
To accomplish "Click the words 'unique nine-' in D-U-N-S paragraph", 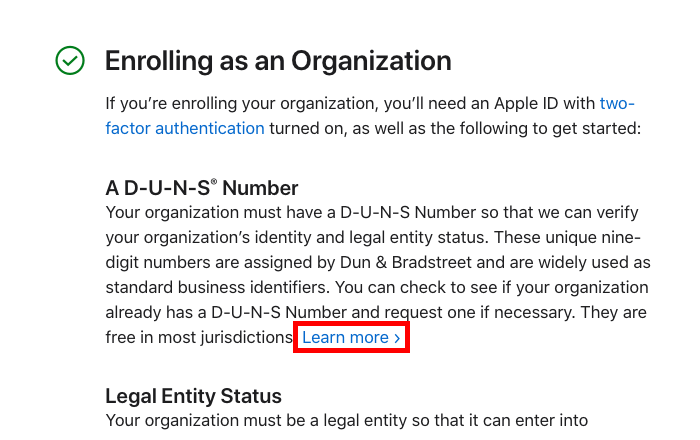I will (x=594, y=238).
